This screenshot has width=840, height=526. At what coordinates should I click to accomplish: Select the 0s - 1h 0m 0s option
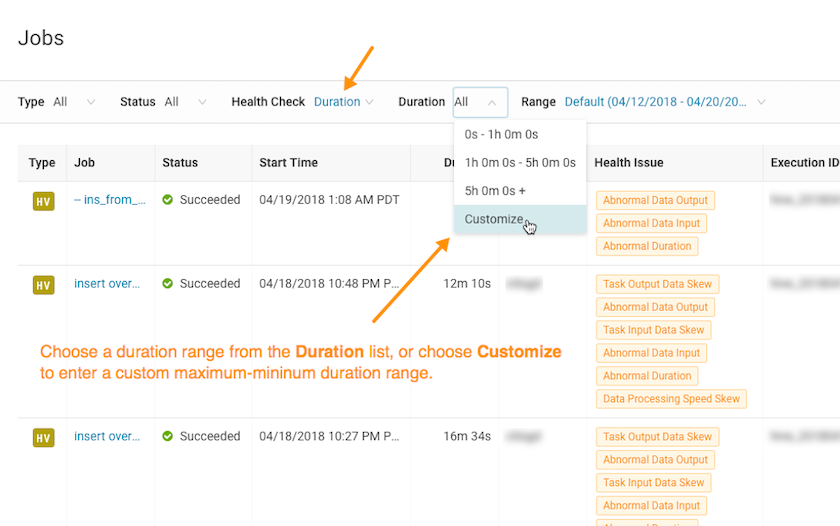(501, 134)
